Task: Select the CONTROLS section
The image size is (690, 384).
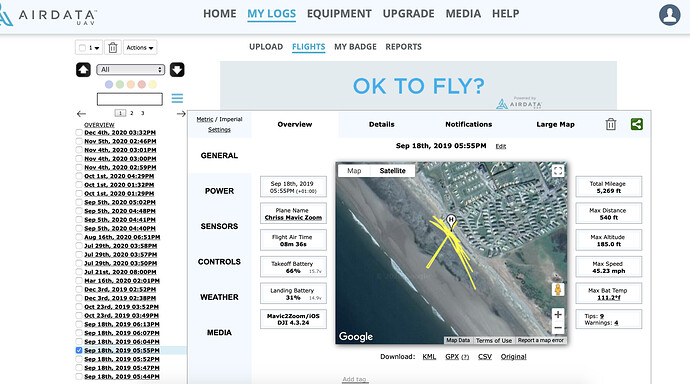Action: (219, 262)
